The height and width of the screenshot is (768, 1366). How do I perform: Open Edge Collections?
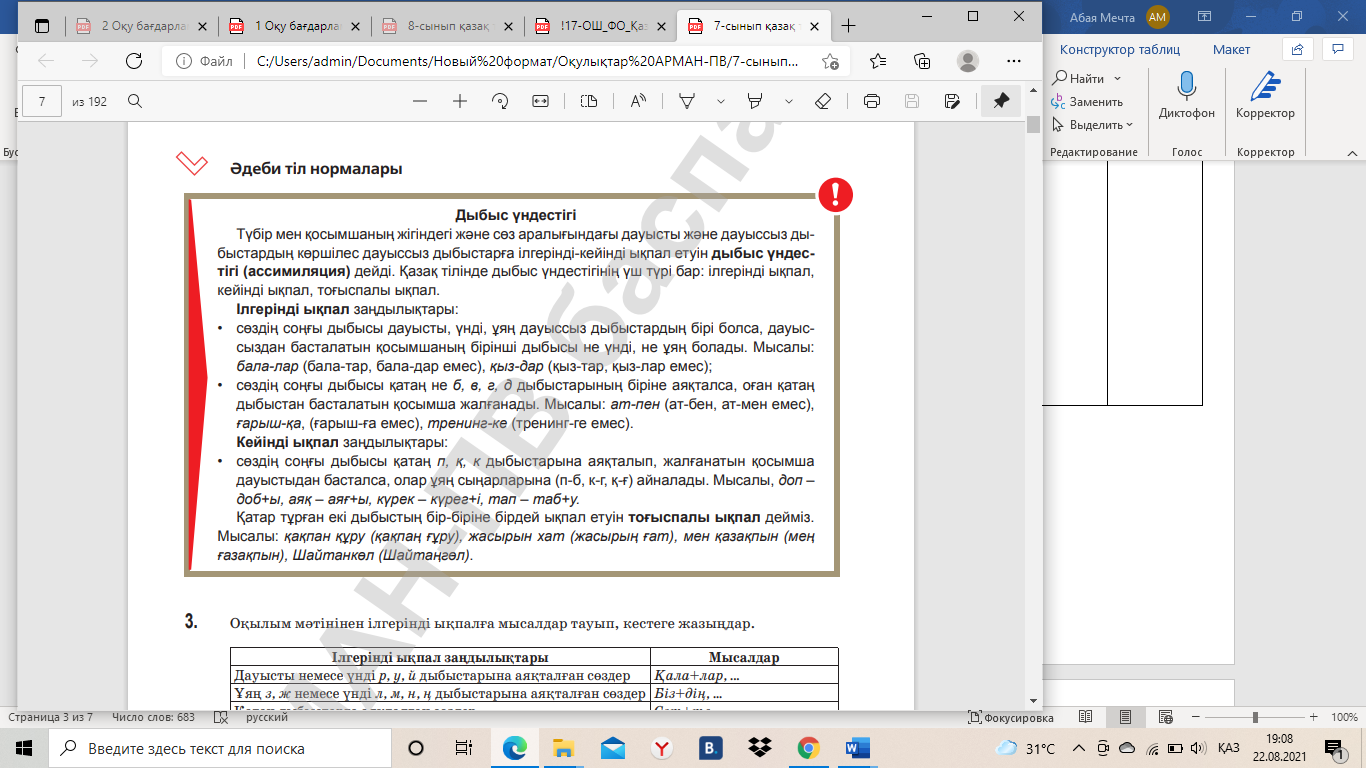click(x=923, y=61)
